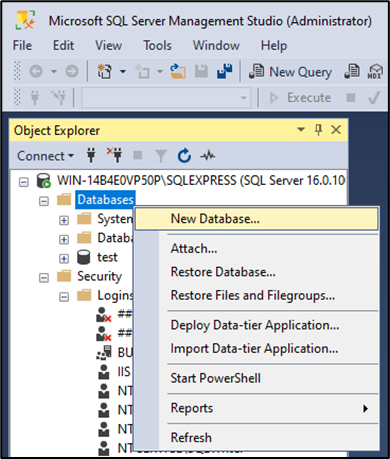Image resolution: width=390 pixels, height=459 pixels.
Task: Click the Open File folder icon
Action: 178,71
